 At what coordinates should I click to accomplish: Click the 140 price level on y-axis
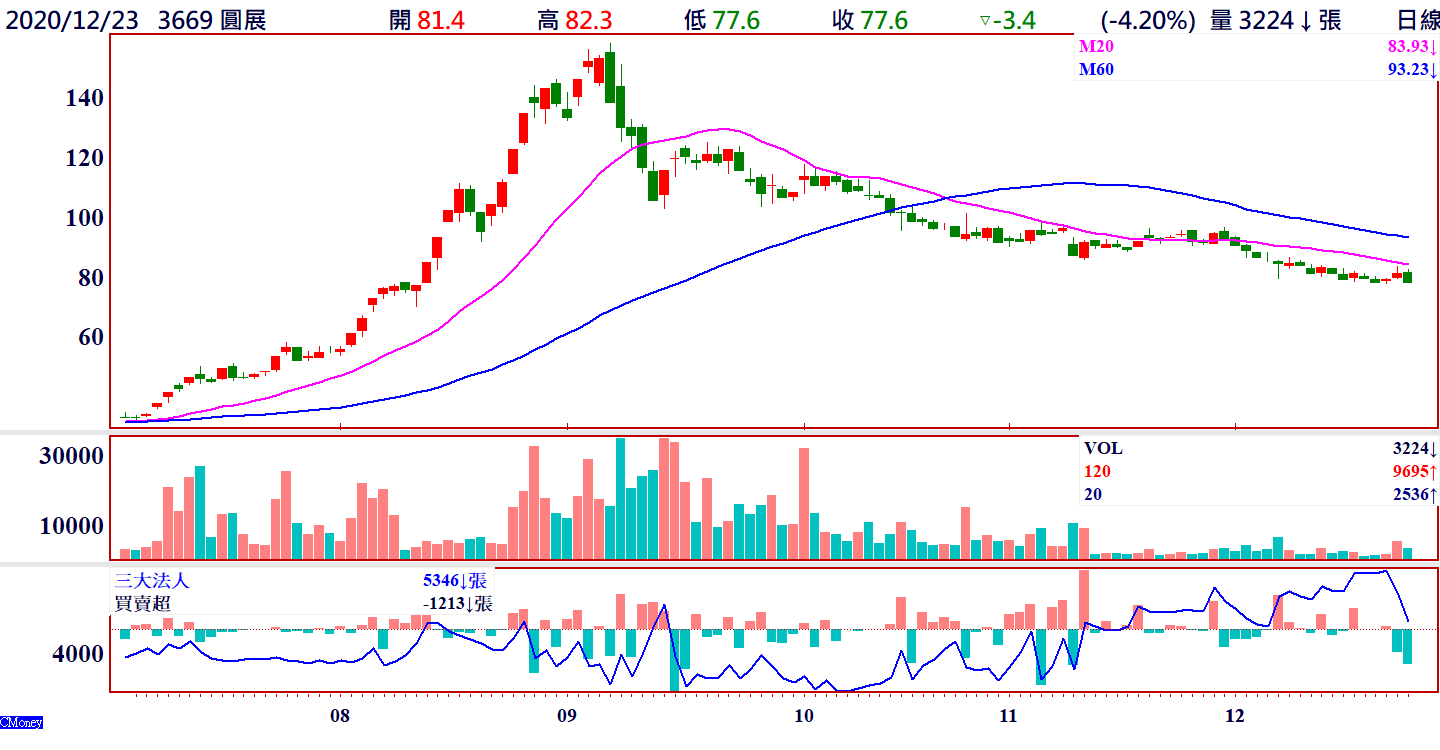84,98
